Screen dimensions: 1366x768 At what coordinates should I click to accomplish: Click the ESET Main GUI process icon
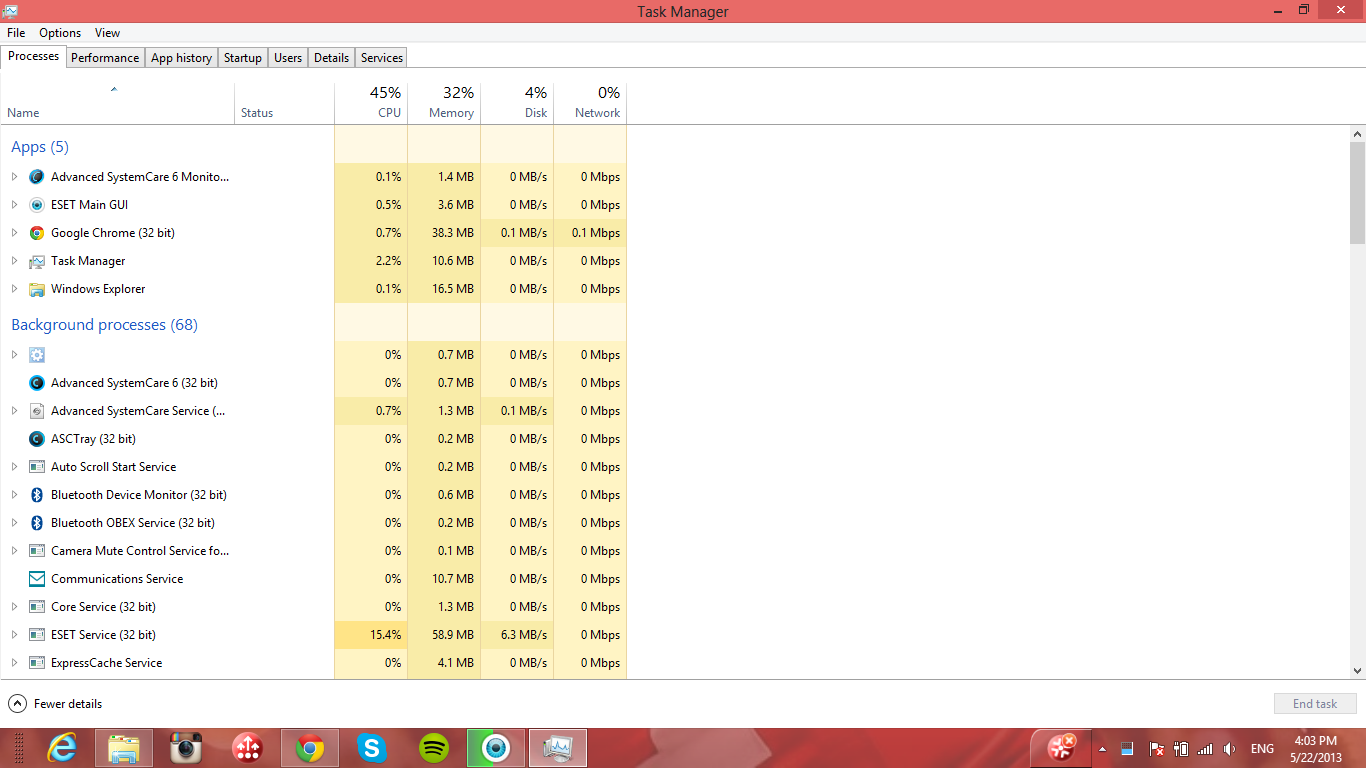pyautogui.click(x=37, y=205)
